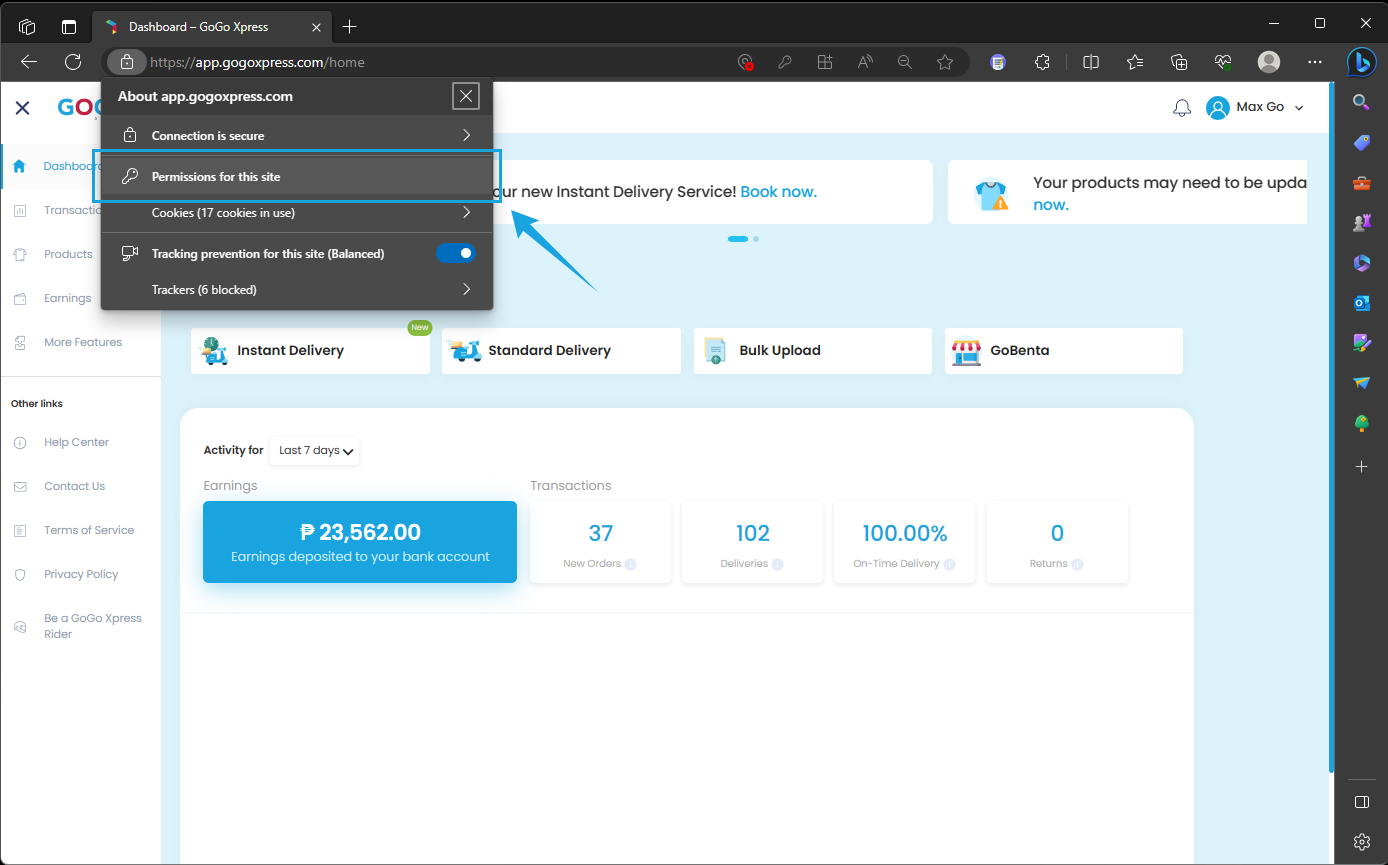Open the Max Go account dropdown

point(1256,108)
